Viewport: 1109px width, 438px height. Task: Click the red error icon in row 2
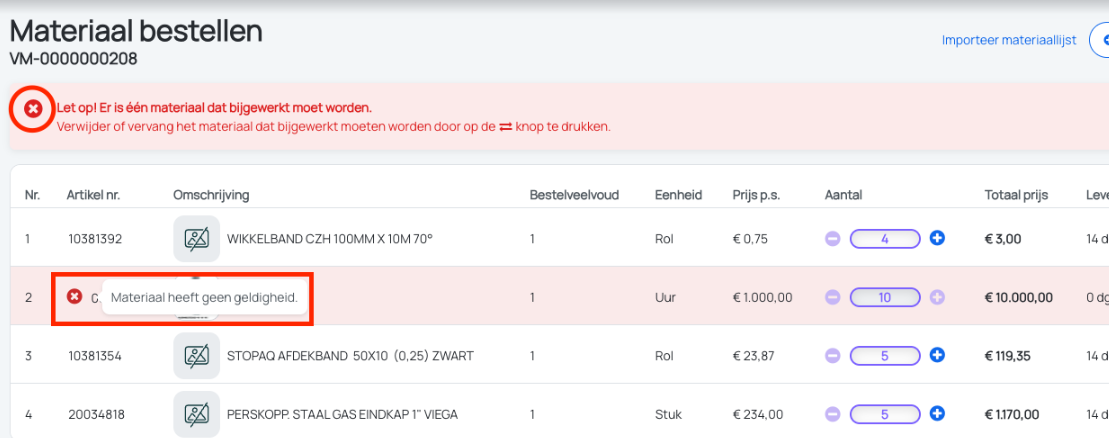pyautogui.click(x=74, y=296)
